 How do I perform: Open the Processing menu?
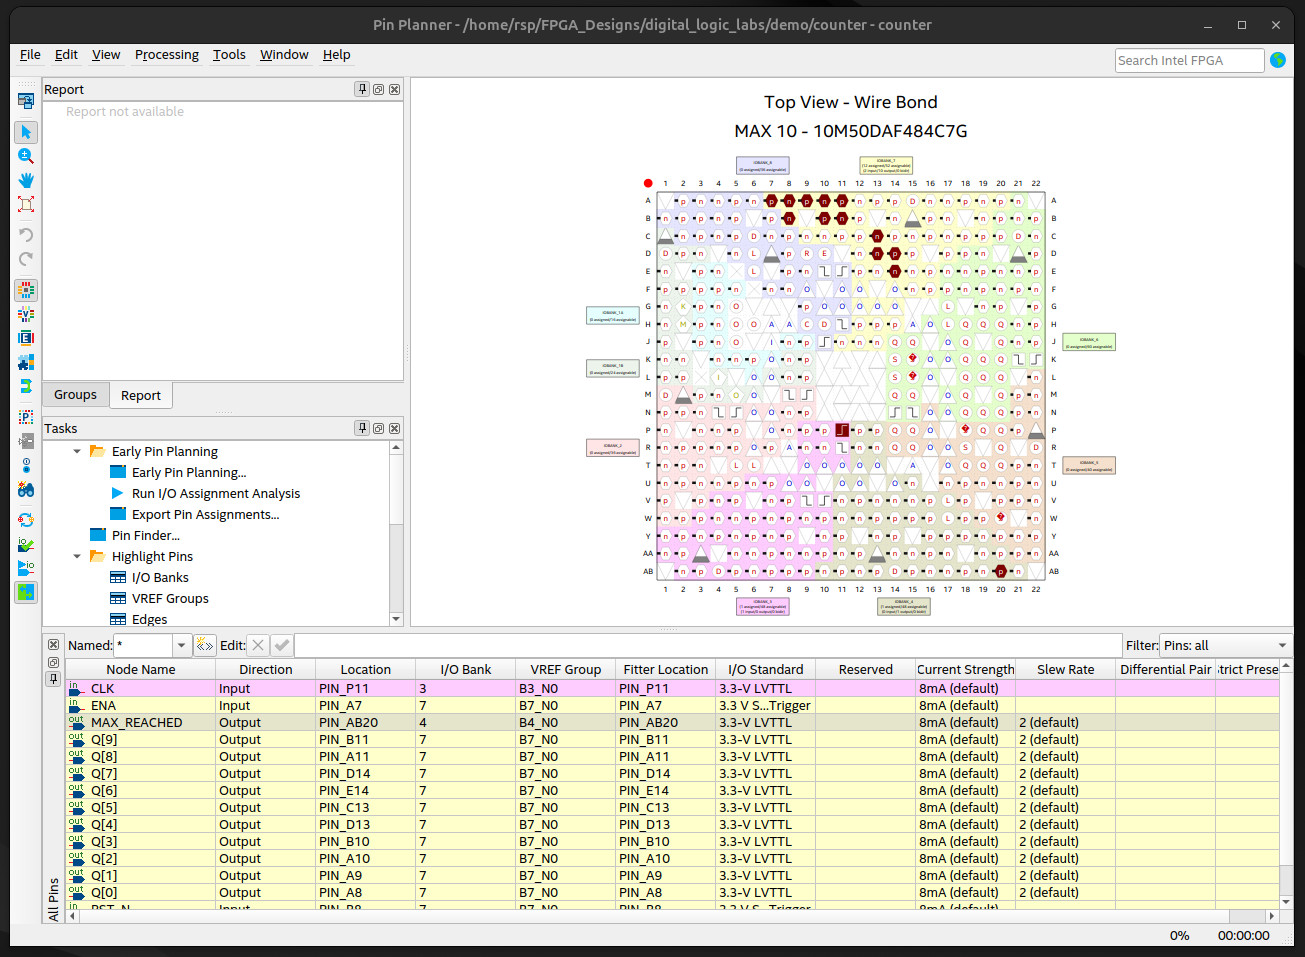click(x=166, y=55)
